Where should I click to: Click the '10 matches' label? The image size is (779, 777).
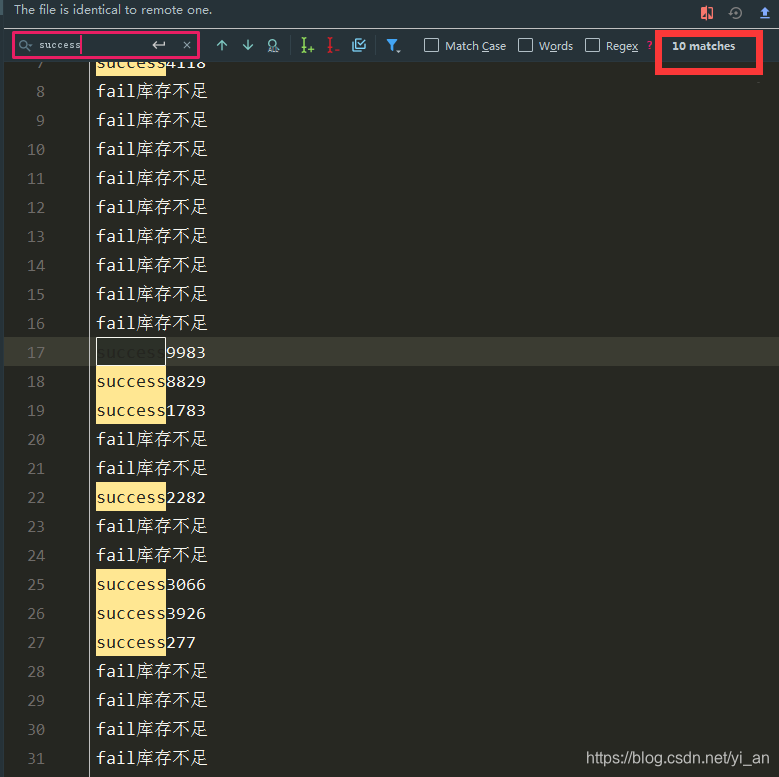coord(703,46)
